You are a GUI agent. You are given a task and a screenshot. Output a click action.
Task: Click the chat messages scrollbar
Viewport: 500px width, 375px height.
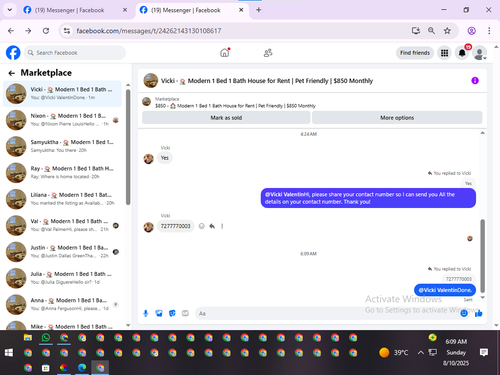(x=482, y=256)
